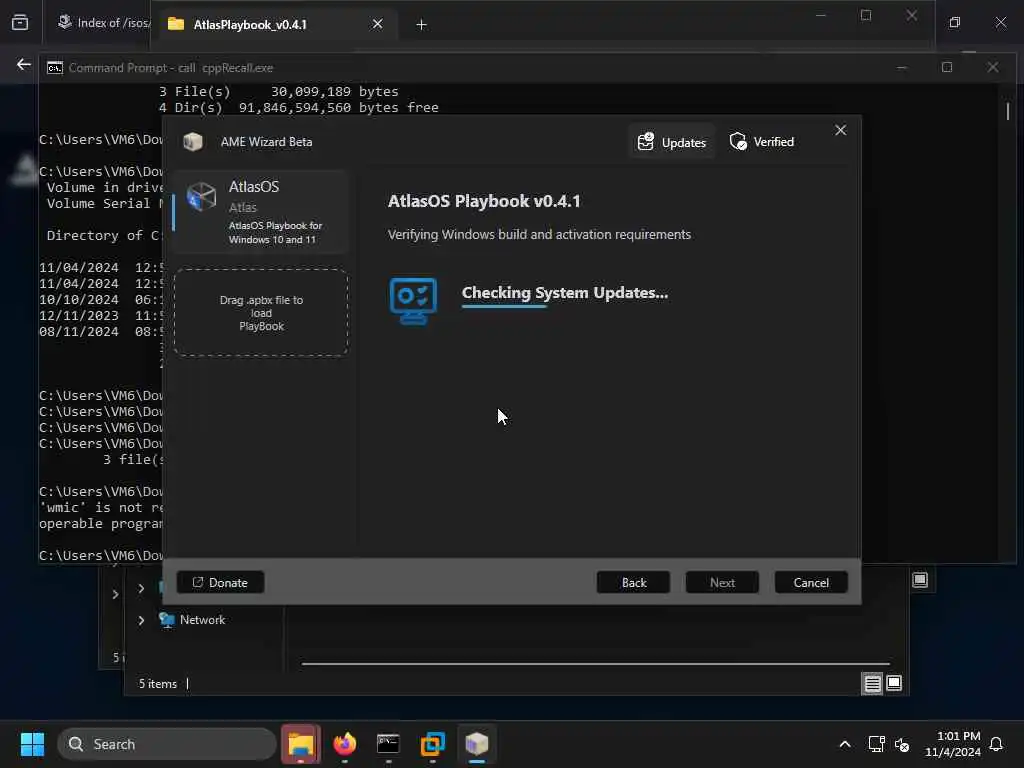Click the Next button in the wizard
The image size is (1024, 768).
(722, 582)
